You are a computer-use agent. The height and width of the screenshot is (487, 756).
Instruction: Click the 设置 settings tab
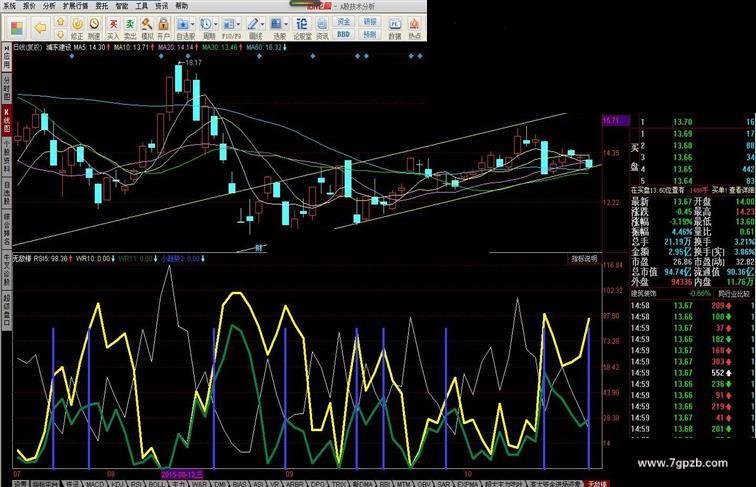[x=21, y=483]
